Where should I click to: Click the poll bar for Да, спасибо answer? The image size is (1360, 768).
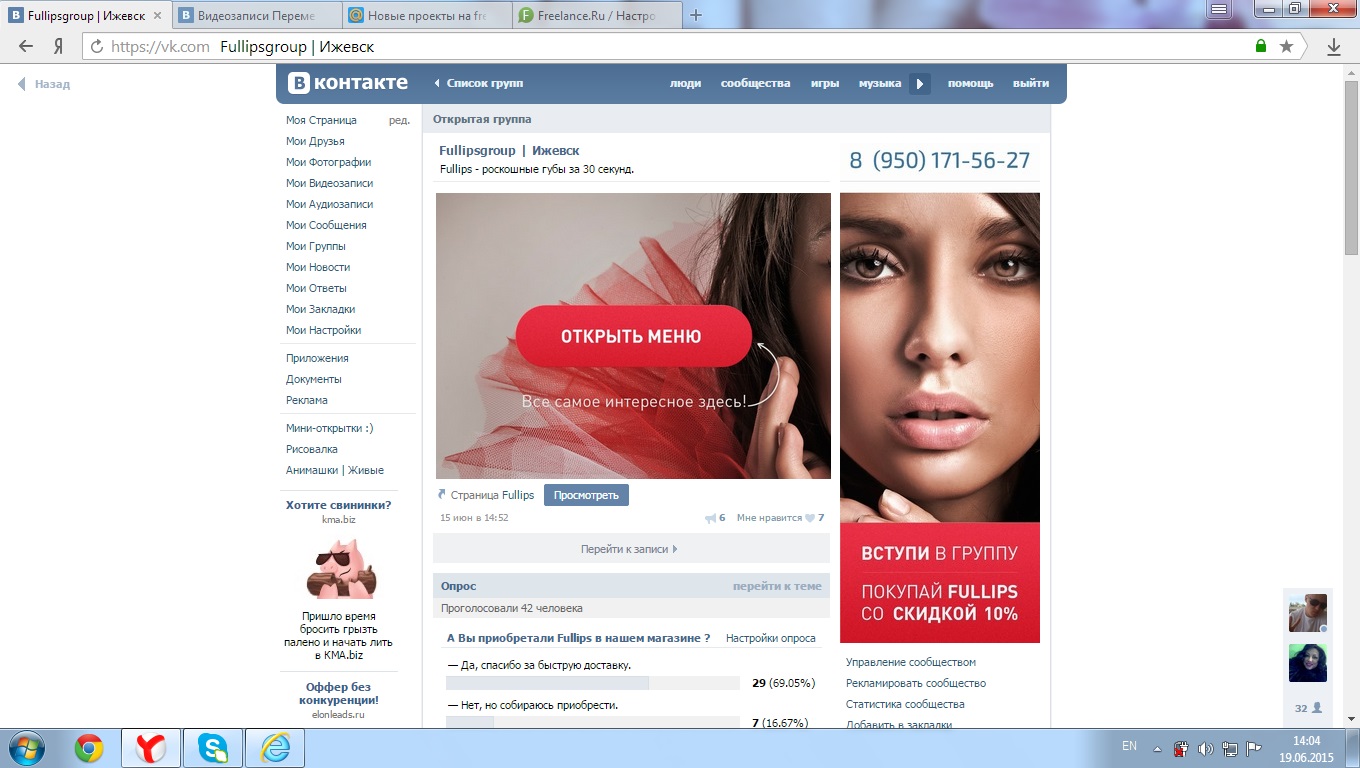pos(592,683)
